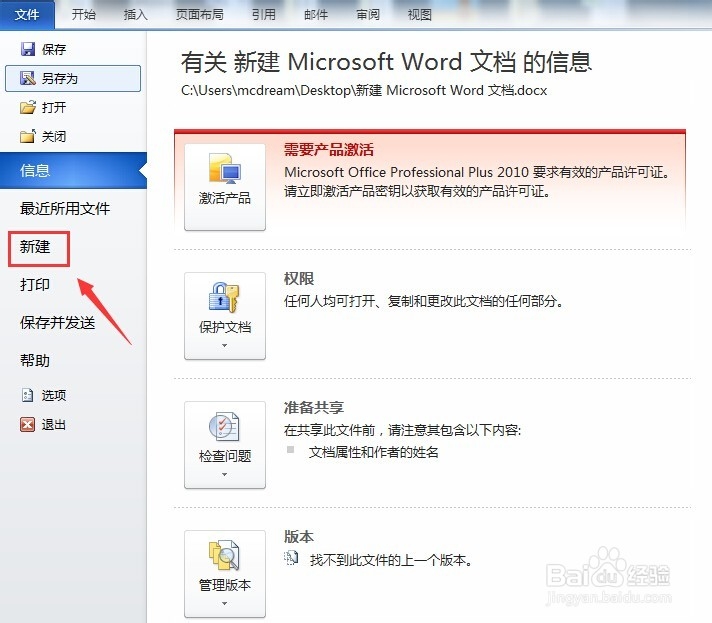712x623 pixels.
Task: Click the Save As icon
Action: coord(28,79)
